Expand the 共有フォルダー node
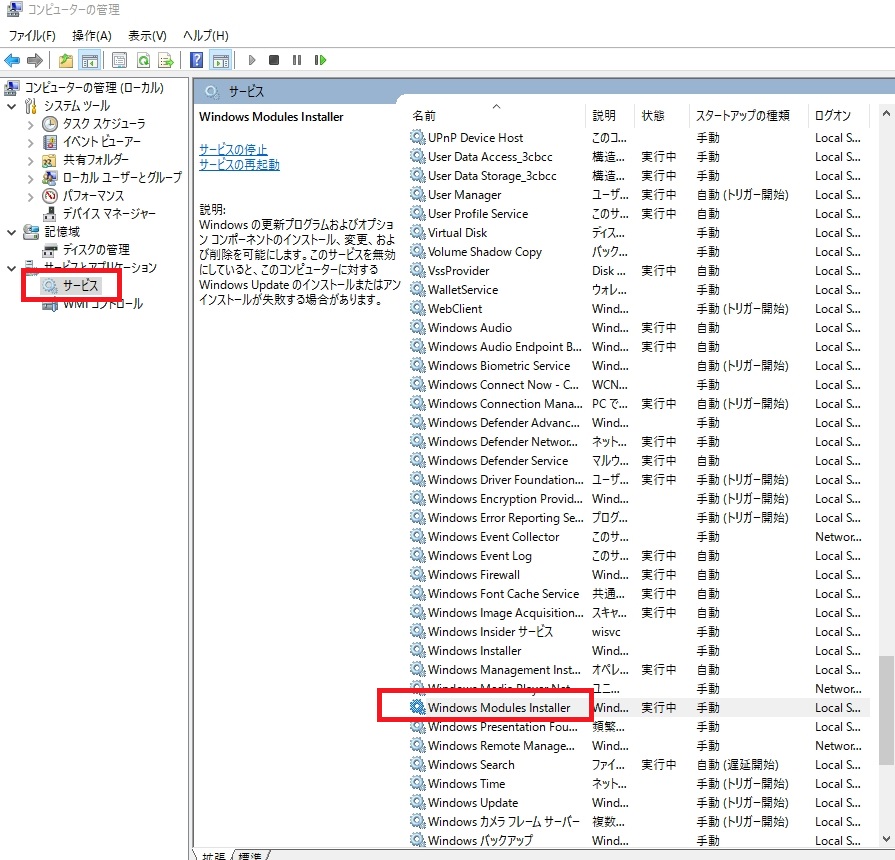Image resolution: width=895 pixels, height=860 pixels. pyautogui.click(x=31, y=161)
